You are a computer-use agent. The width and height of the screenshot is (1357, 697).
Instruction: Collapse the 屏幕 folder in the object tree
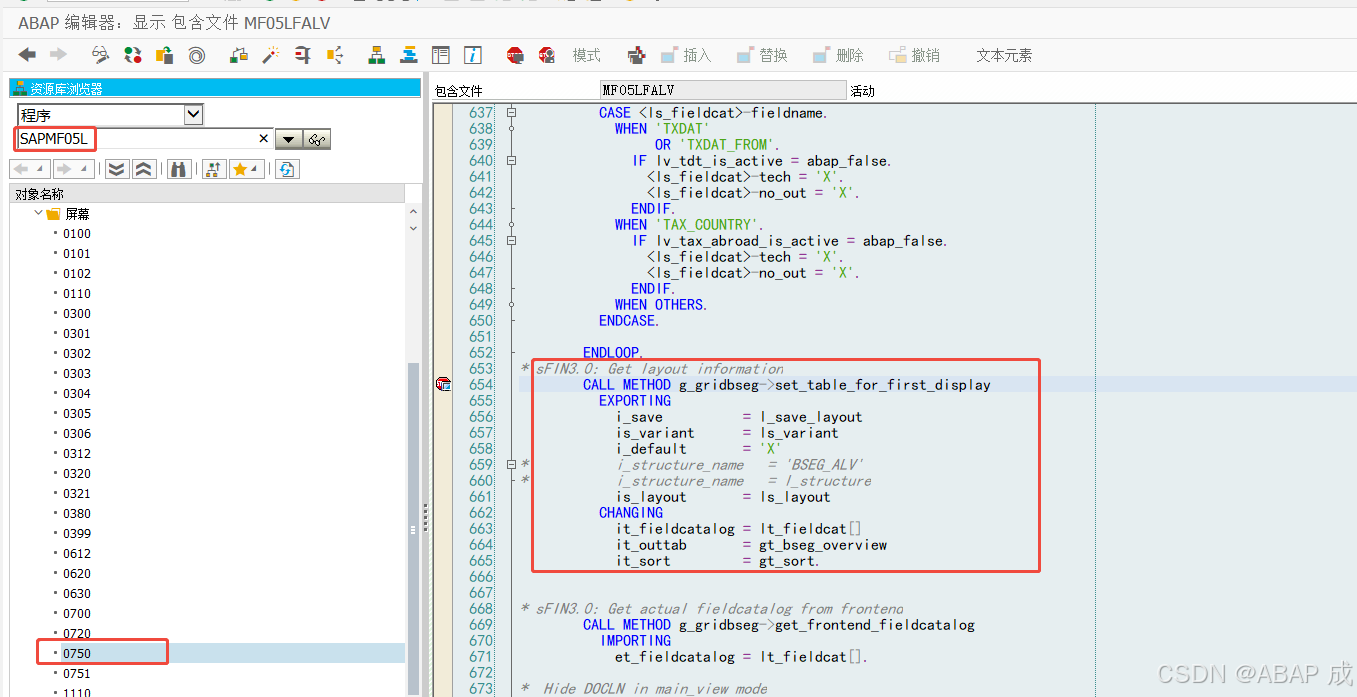(x=37, y=213)
